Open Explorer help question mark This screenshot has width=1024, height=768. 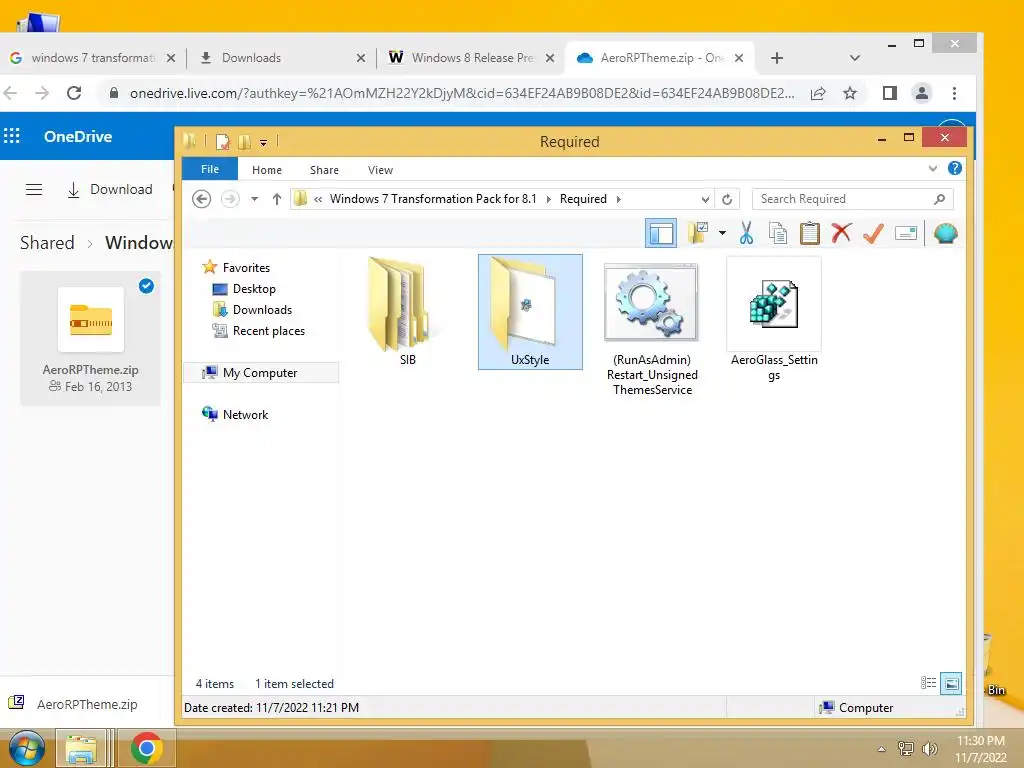click(954, 168)
